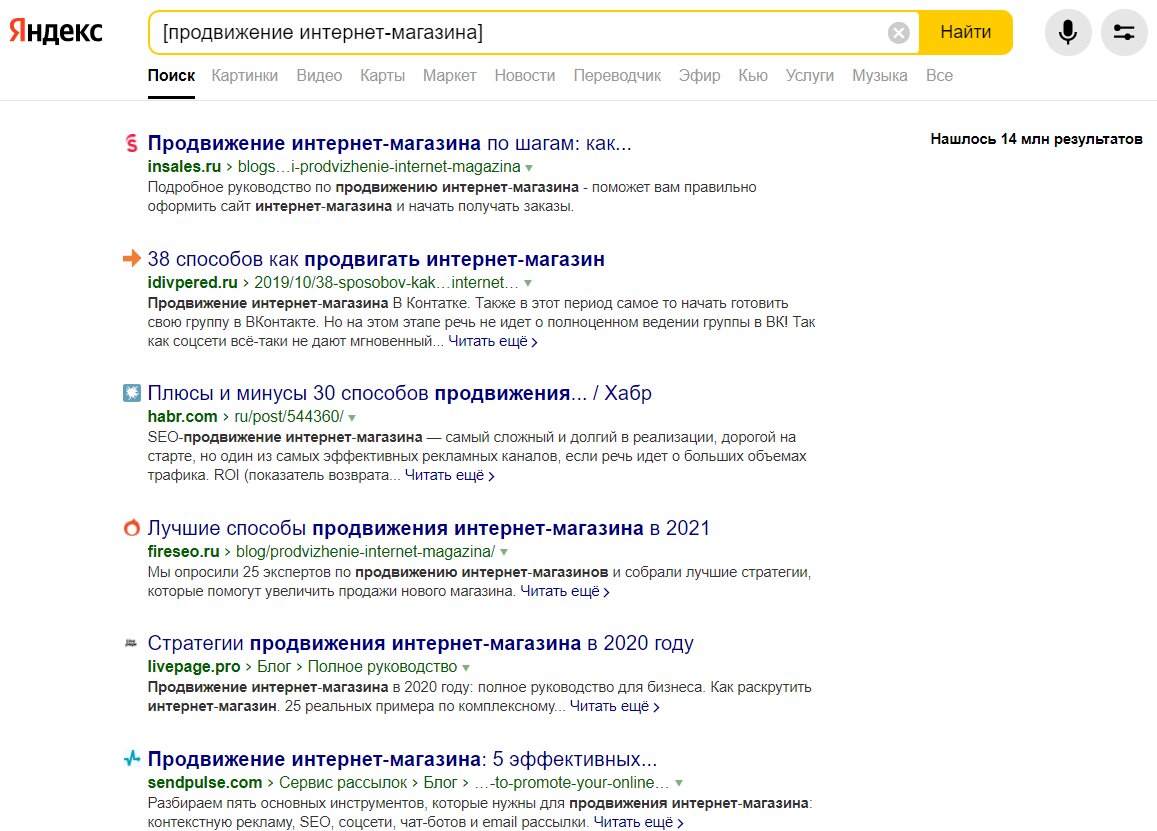Viewport: 1157px width, 831px height.
Task: Select the Переводчик tab
Action: click(617, 75)
